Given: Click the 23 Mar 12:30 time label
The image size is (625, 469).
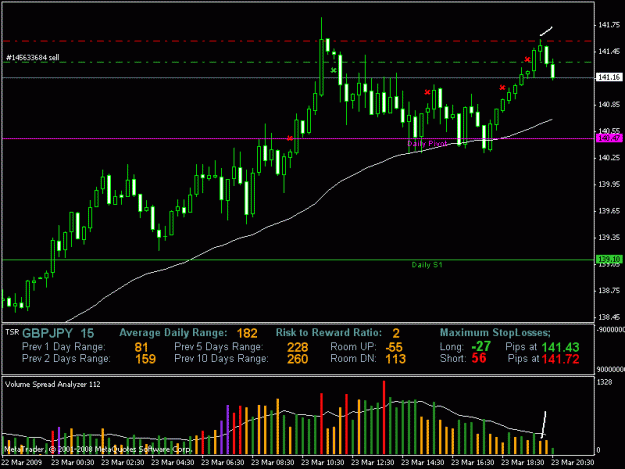Looking at the screenshot, I should tap(373, 463).
